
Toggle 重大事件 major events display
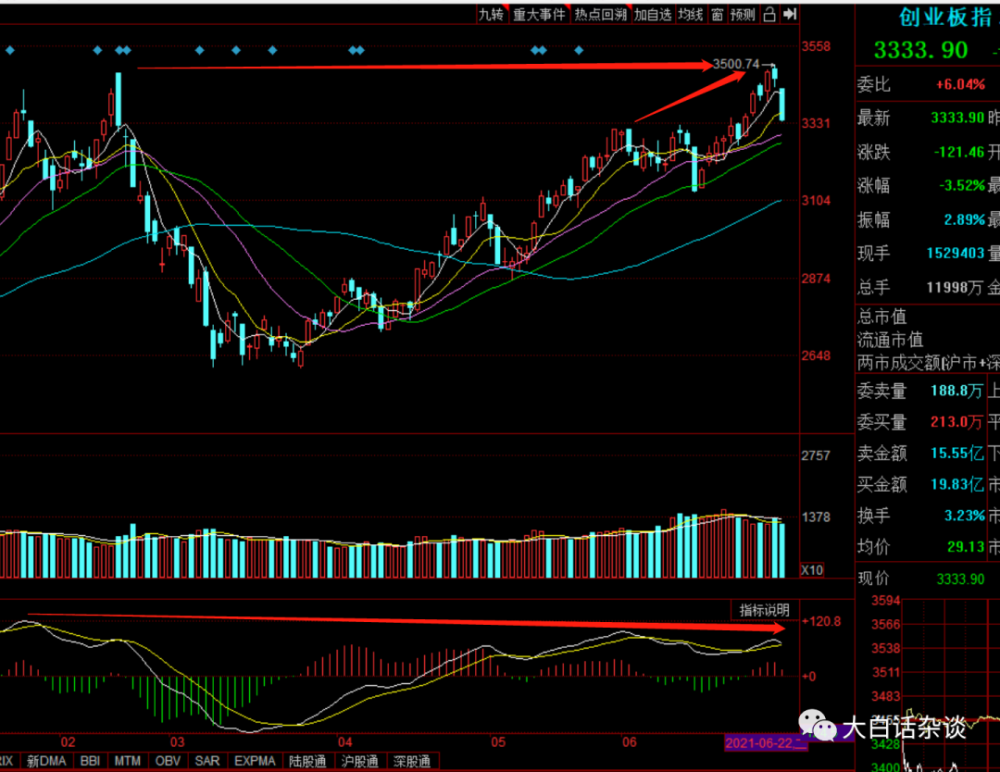pos(540,14)
